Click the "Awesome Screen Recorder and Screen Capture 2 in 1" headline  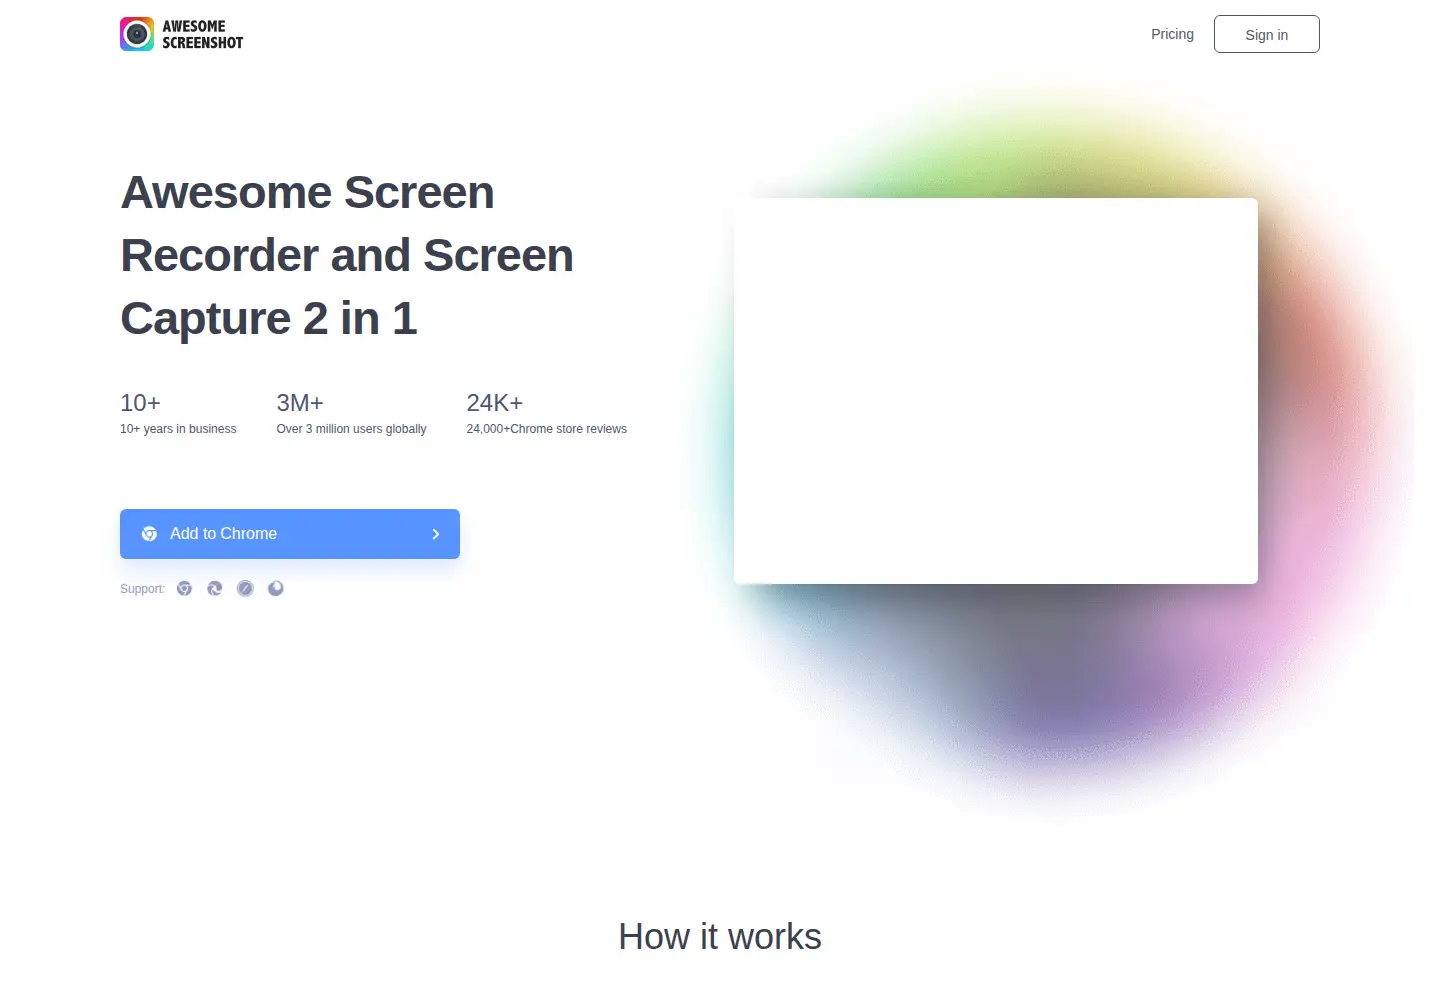347,255
